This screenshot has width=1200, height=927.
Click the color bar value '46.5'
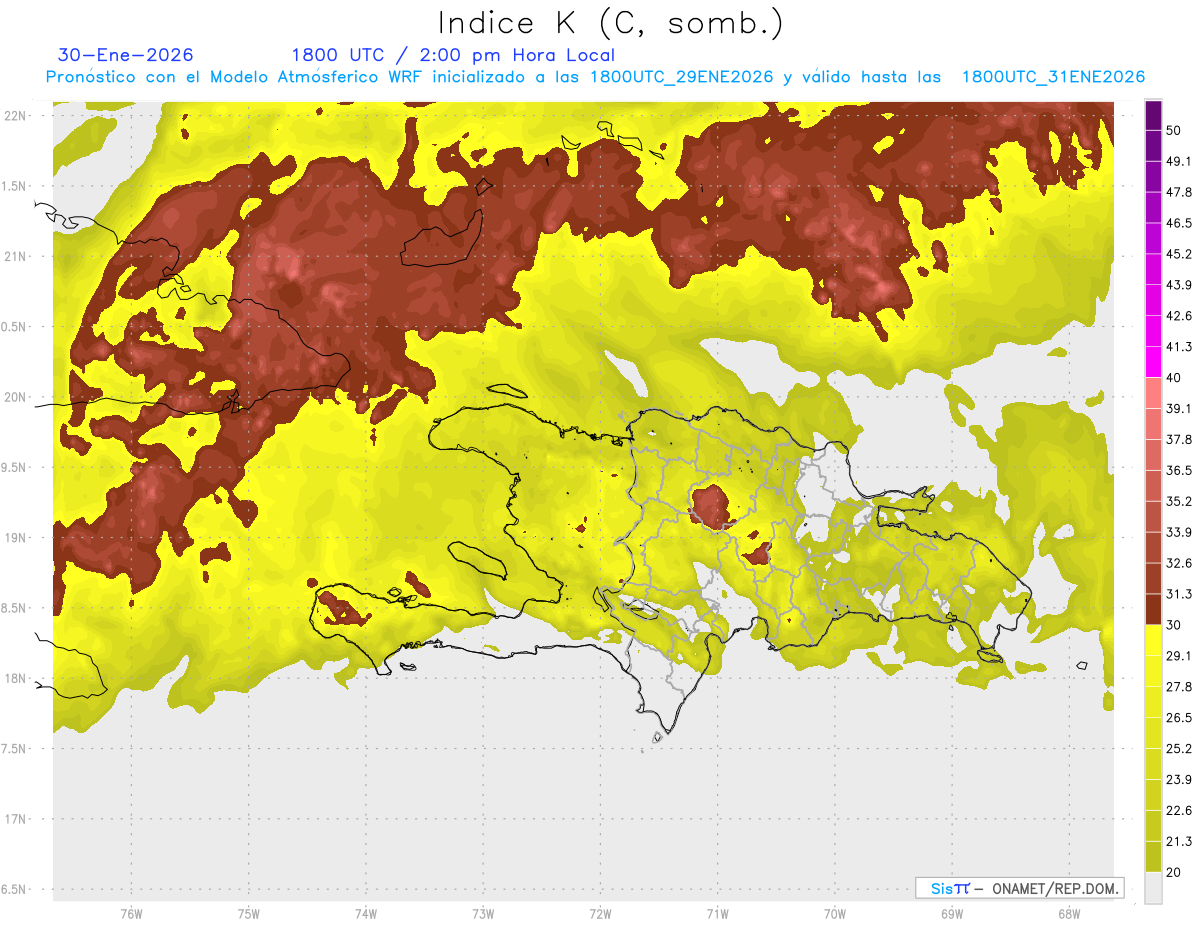click(1179, 223)
